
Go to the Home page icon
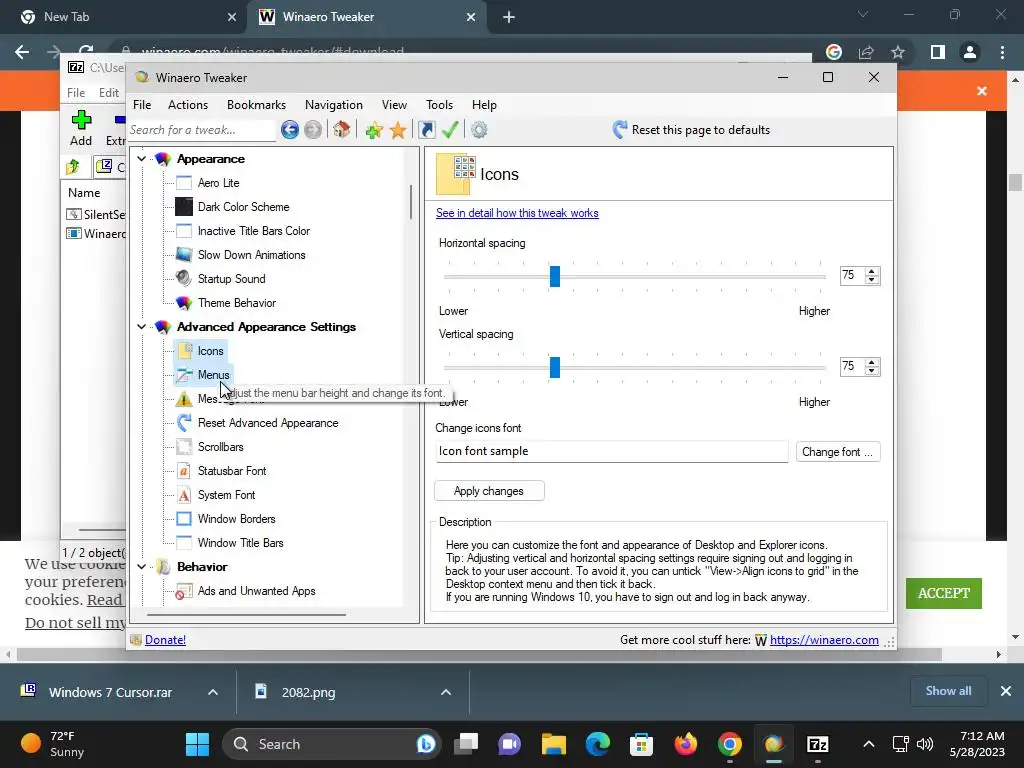(342, 129)
